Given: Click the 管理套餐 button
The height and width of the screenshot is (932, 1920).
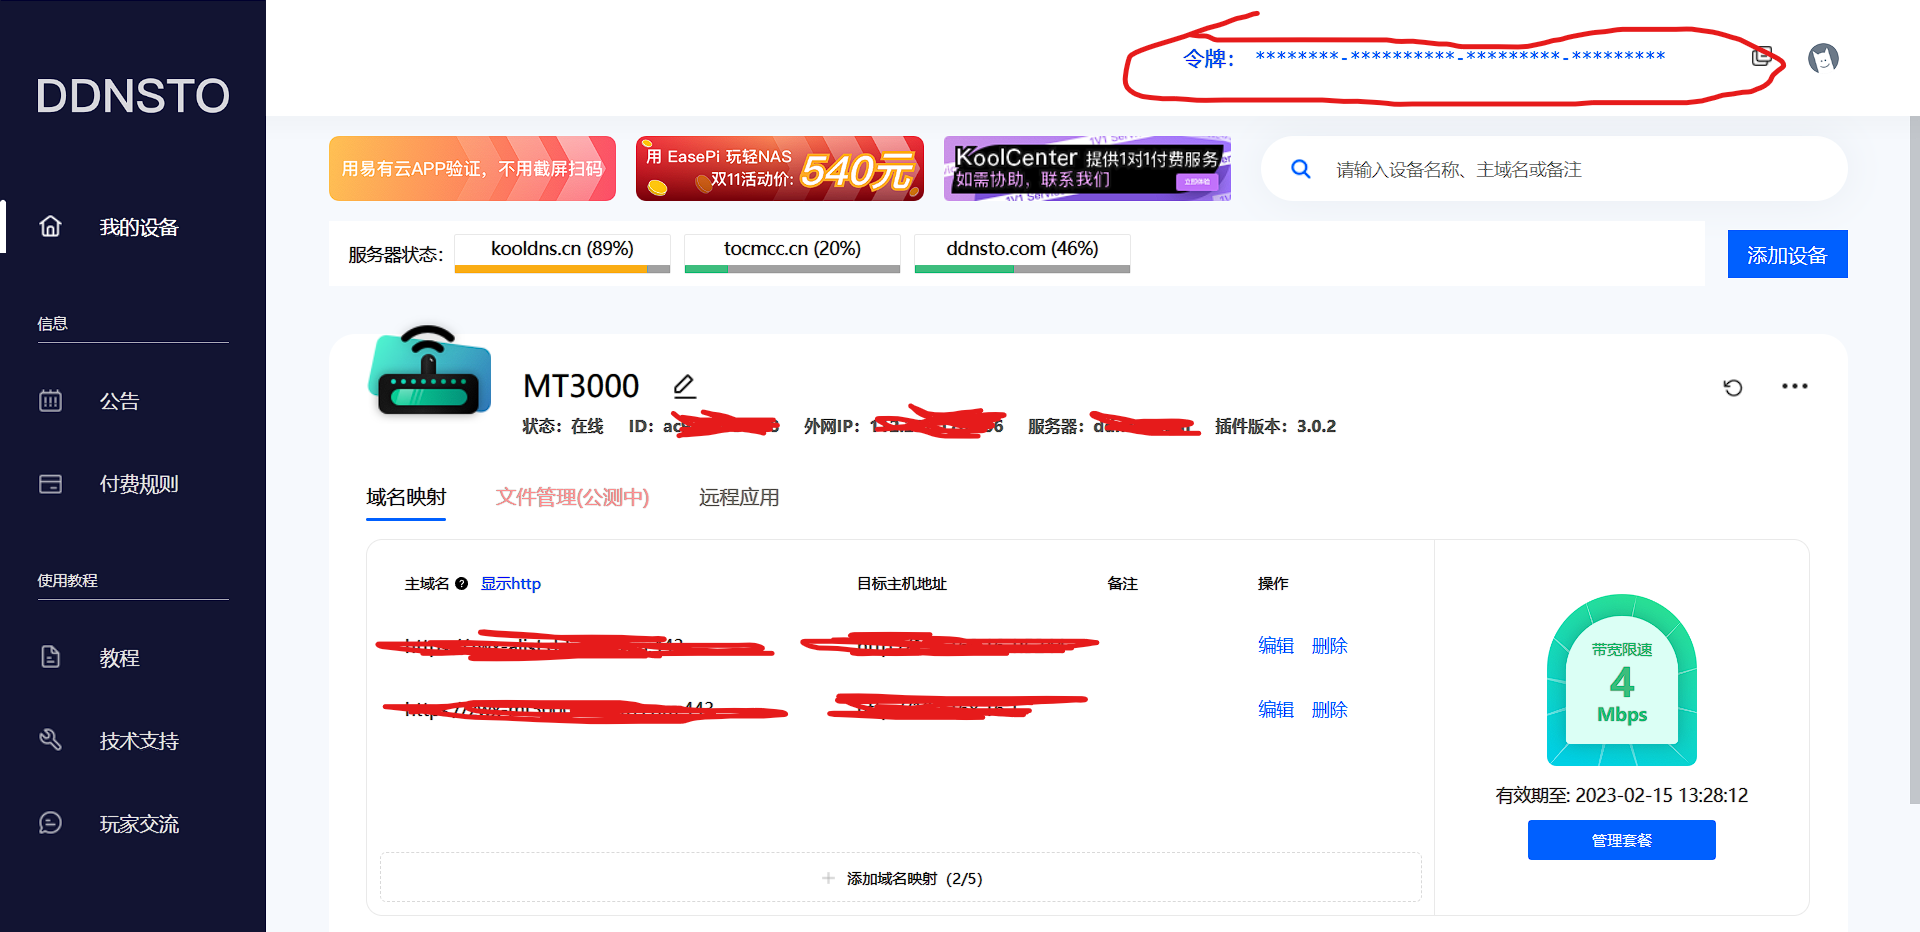Looking at the screenshot, I should pyautogui.click(x=1621, y=840).
